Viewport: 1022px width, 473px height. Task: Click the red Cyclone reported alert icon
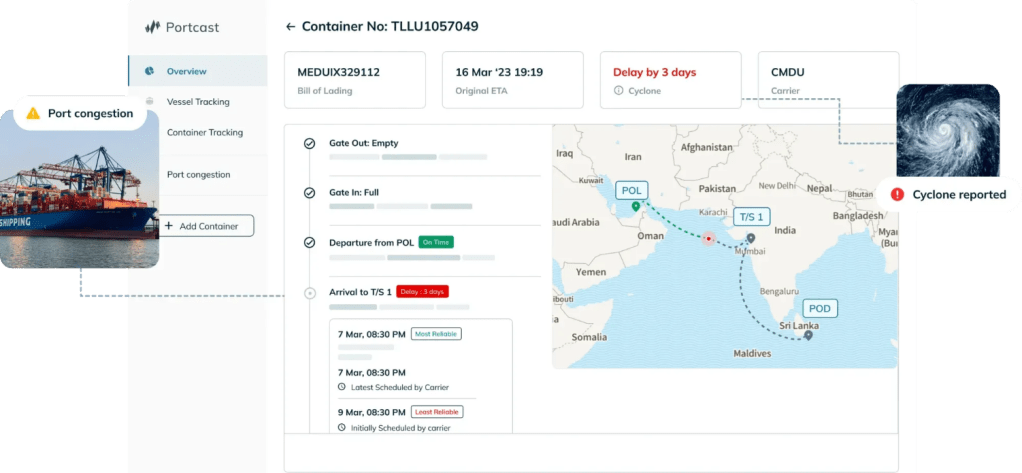click(897, 194)
